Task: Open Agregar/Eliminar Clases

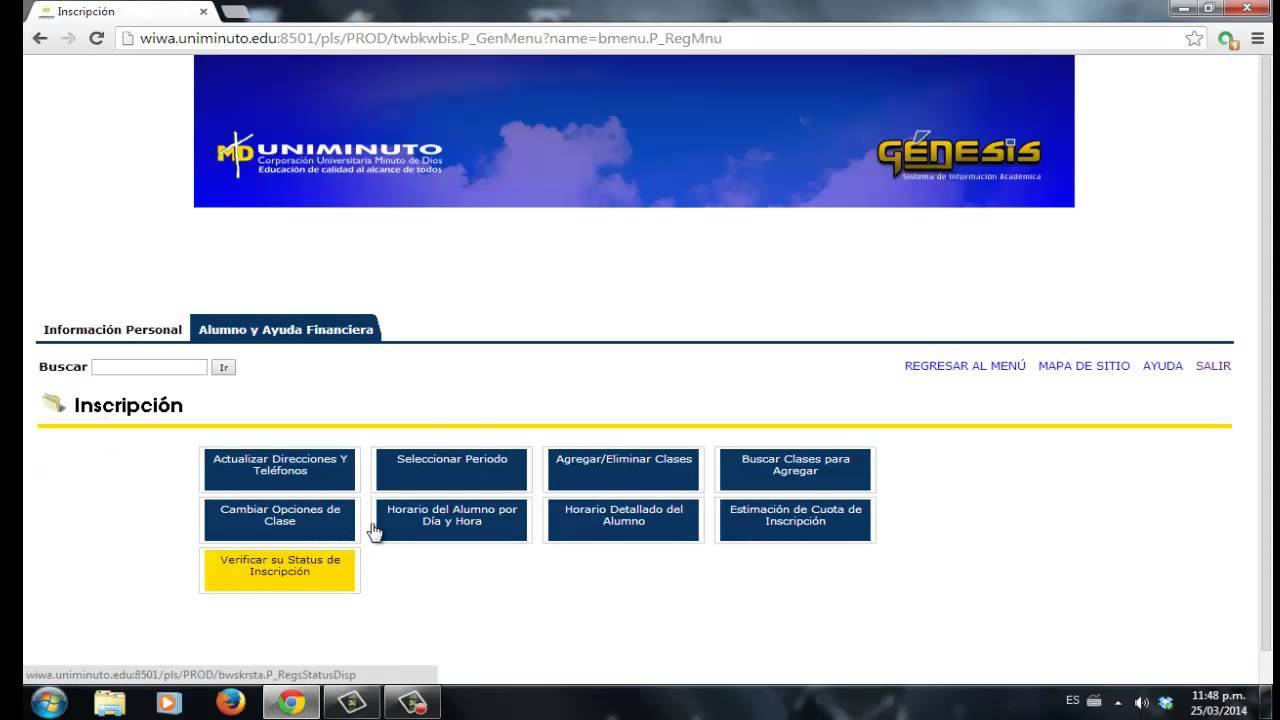Action: click(x=624, y=469)
